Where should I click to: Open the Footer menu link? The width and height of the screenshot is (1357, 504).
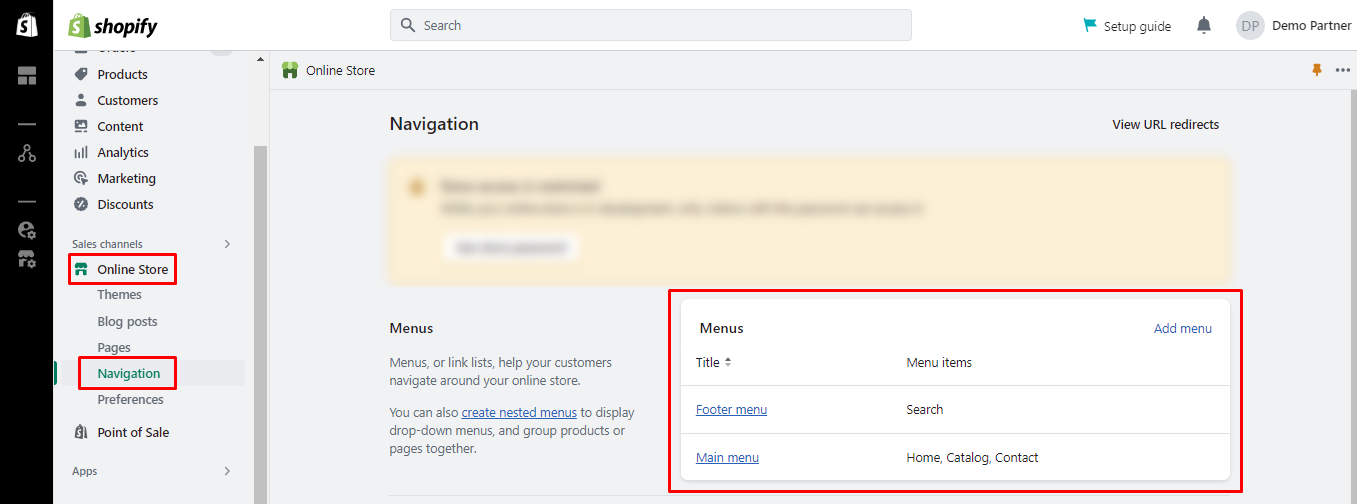tap(731, 410)
